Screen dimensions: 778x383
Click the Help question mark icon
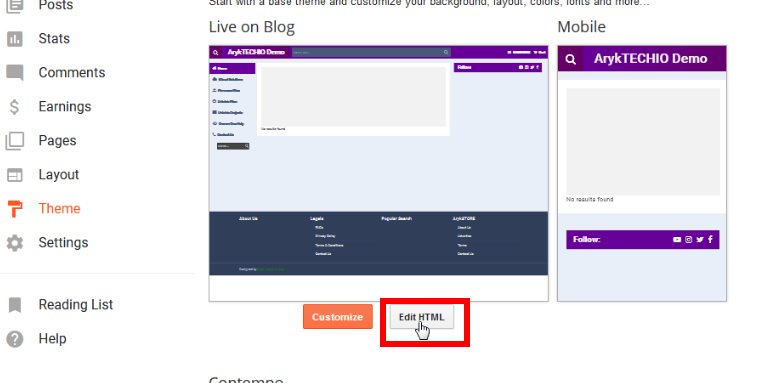pyautogui.click(x=15, y=339)
